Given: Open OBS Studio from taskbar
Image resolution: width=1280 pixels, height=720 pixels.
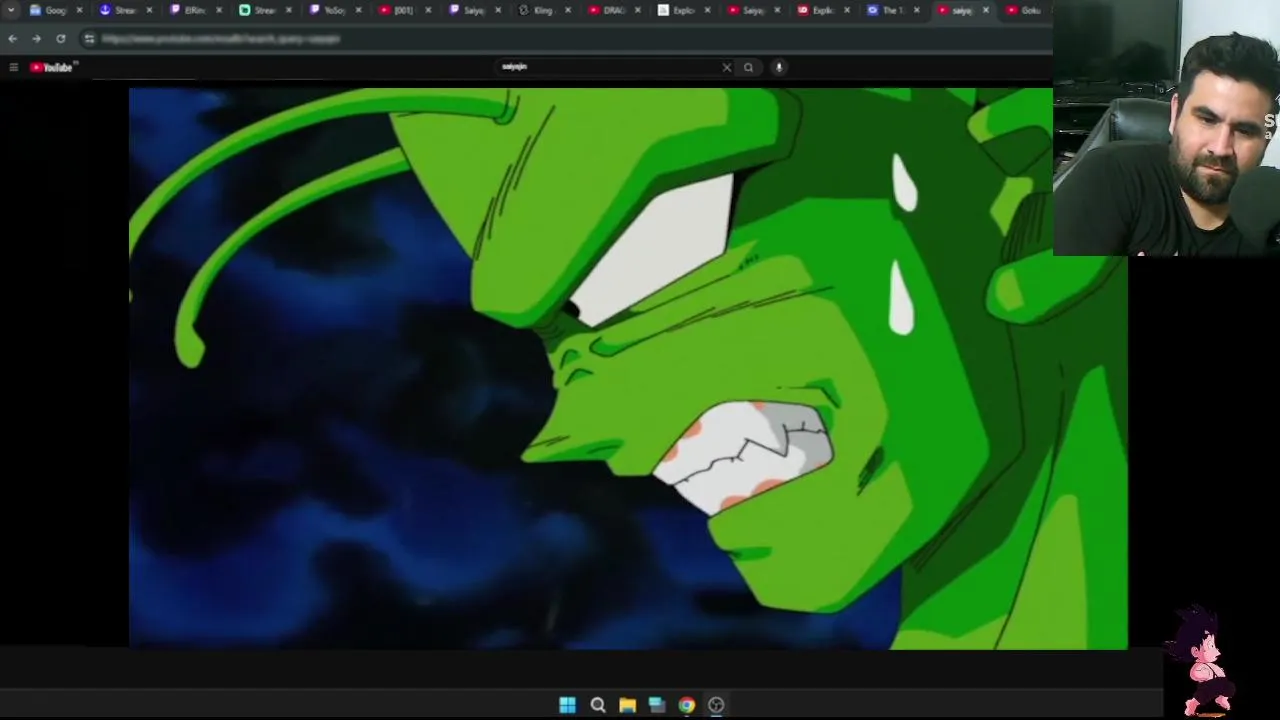Looking at the screenshot, I should (716, 705).
